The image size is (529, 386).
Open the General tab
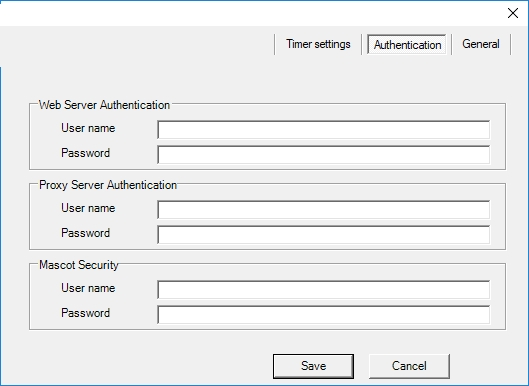click(x=481, y=44)
